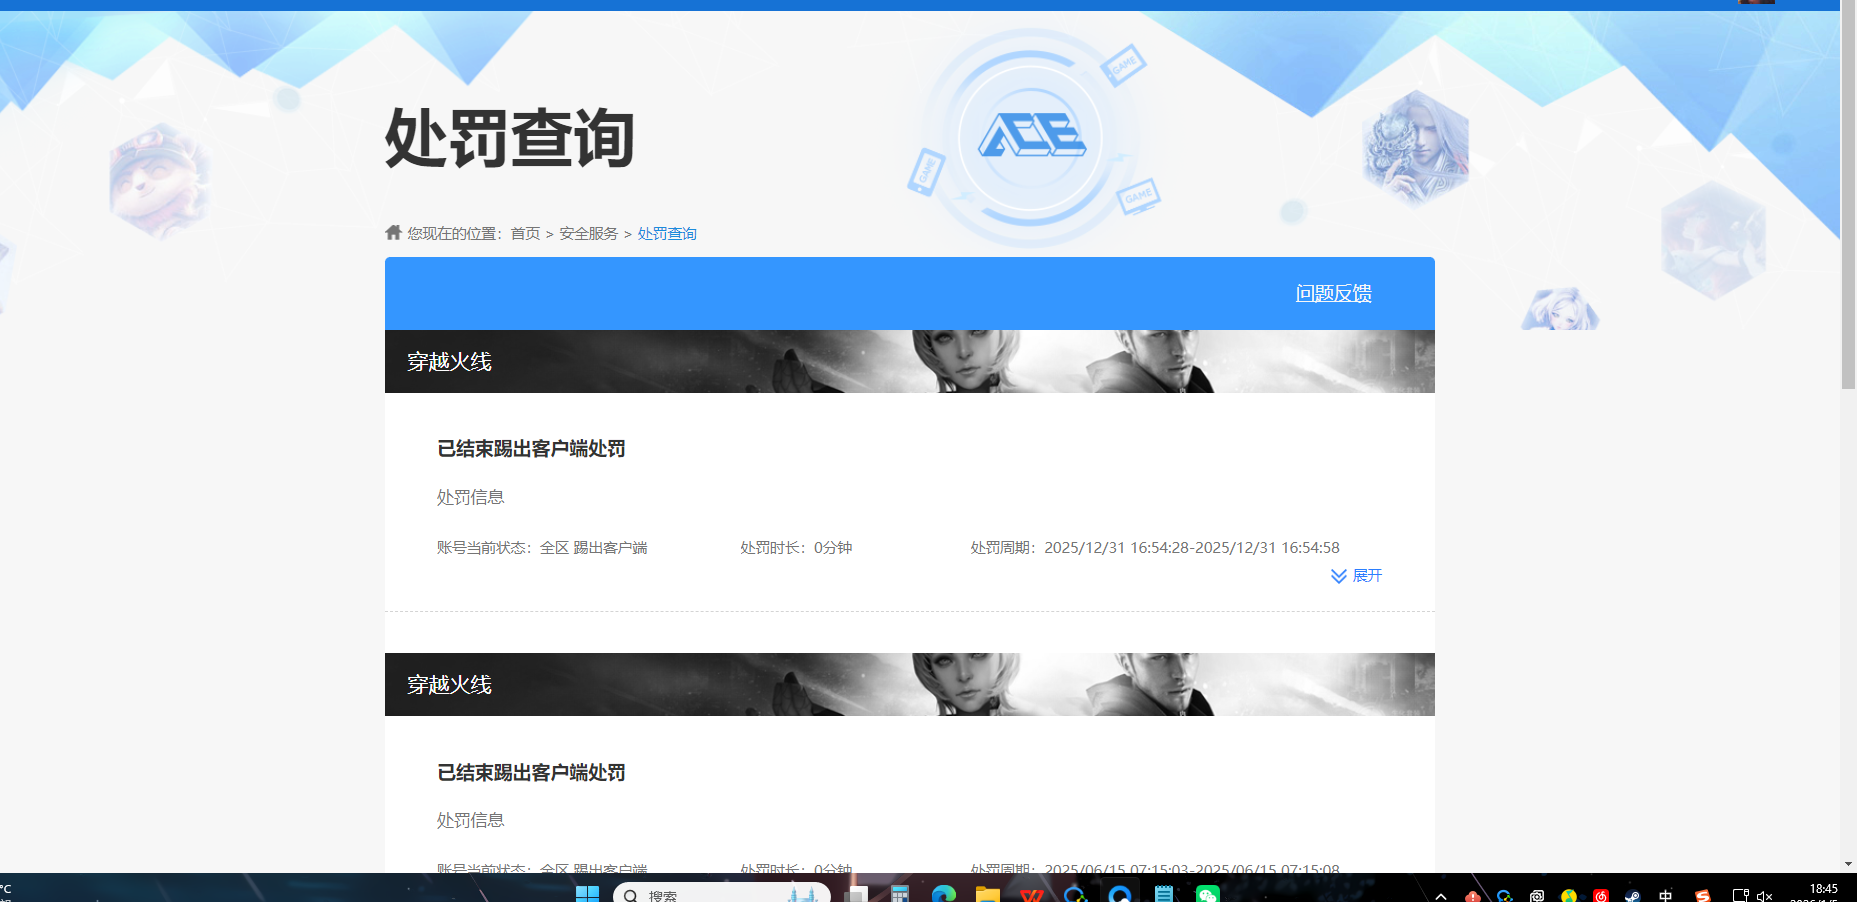The image size is (1857, 902).
Task: Open the Windows Start menu
Action: point(587,893)
